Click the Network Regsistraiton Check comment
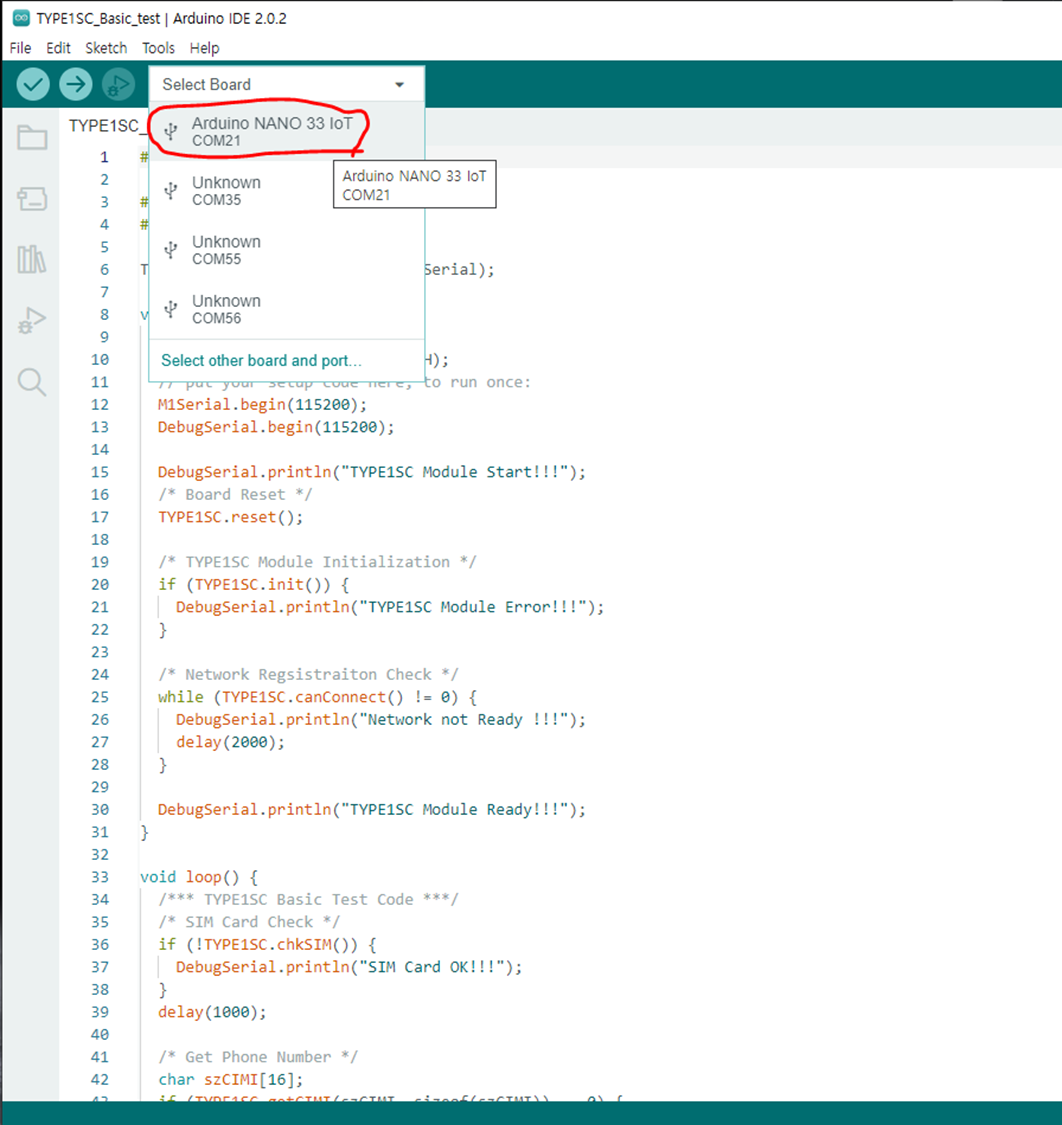 pyautogui.click(x=308, y=674)
